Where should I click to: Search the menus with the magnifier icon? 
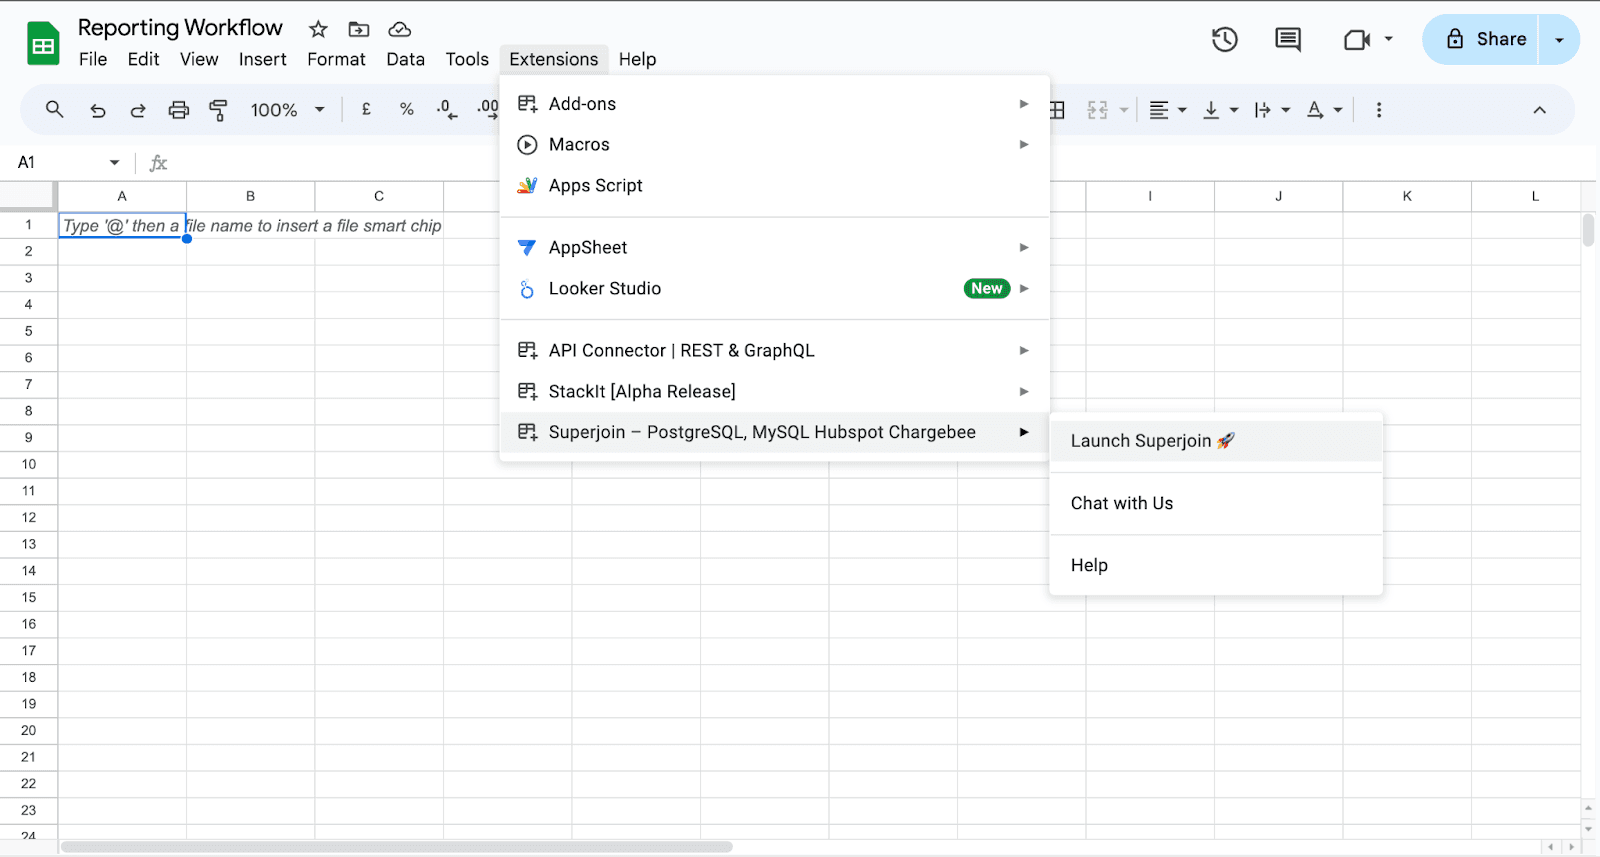(x=55, y=109)
